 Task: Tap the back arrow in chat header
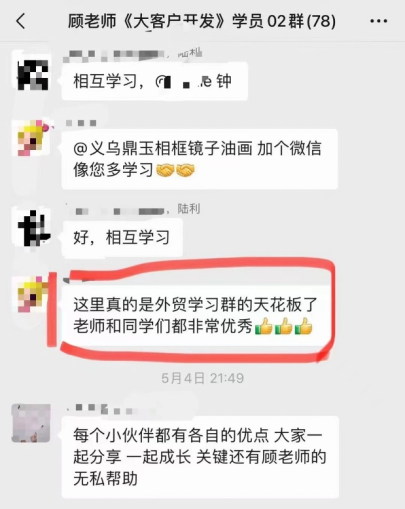(x=21, y=21)
